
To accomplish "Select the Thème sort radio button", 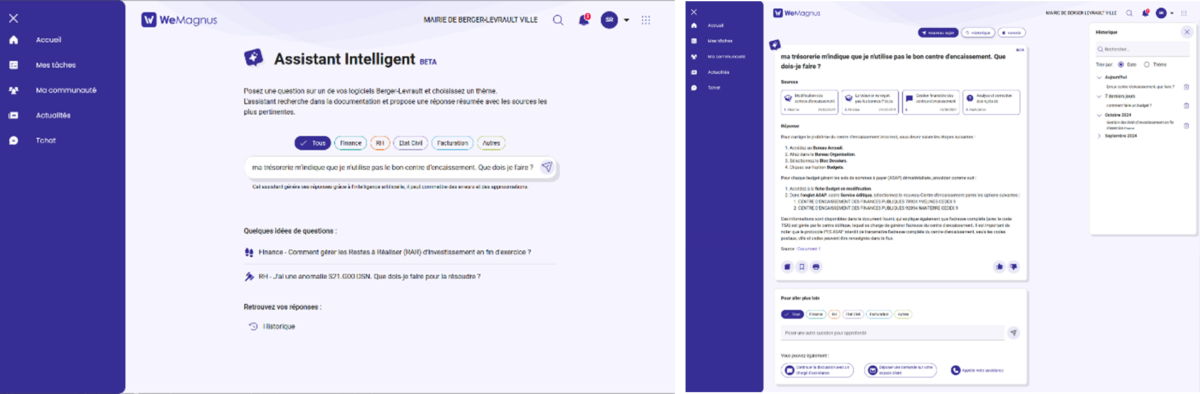I will click(1146, 64).
